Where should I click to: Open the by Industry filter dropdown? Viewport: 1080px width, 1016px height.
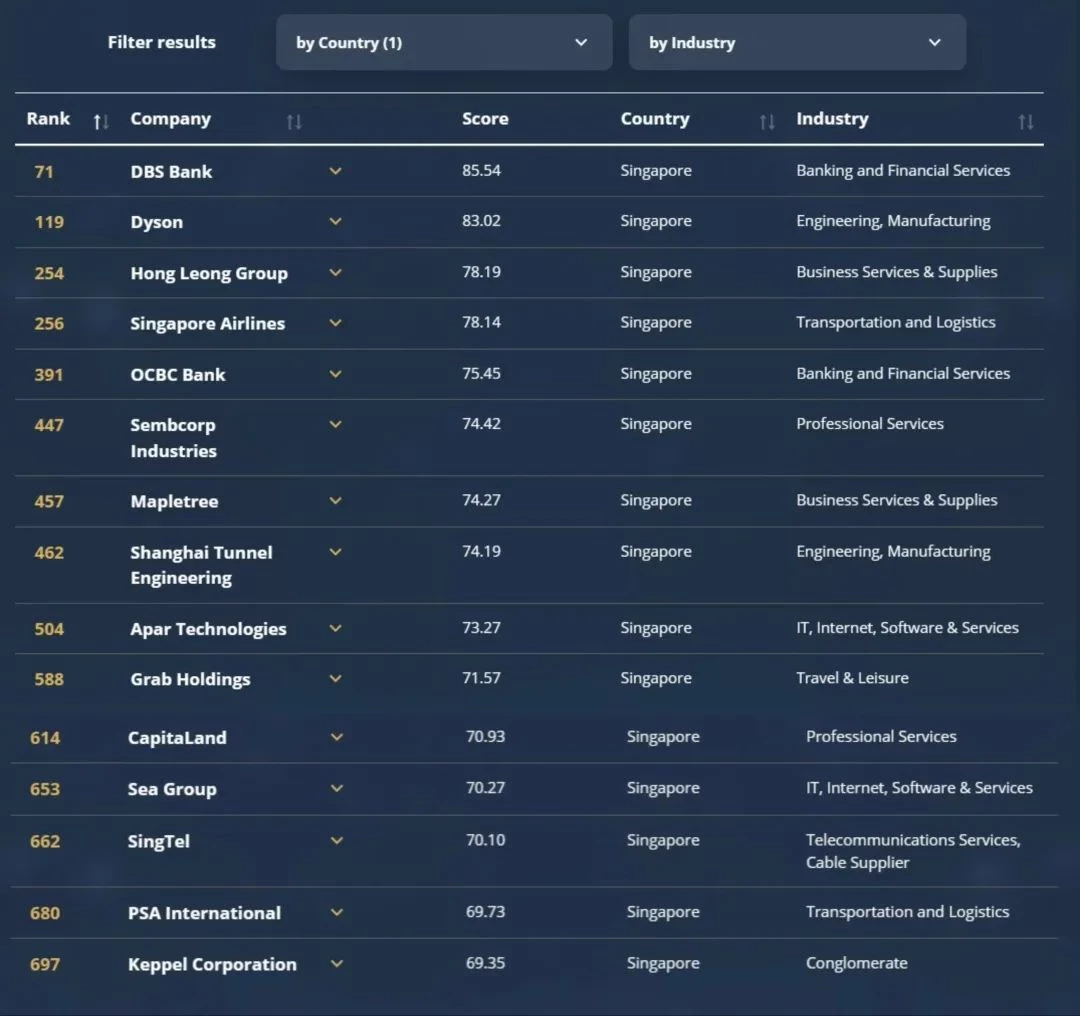pyautogui.click(x=797, y=43)
